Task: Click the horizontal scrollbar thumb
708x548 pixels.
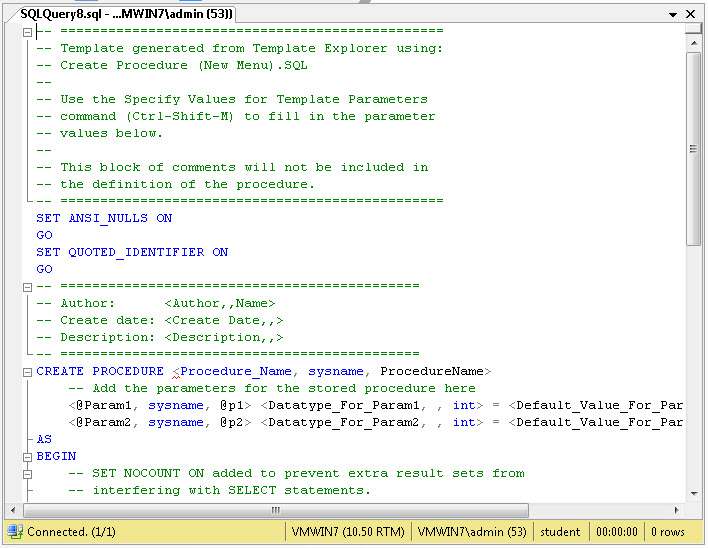Action: coord(275,510)
